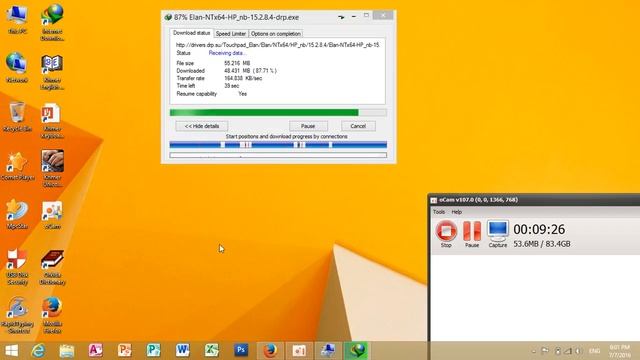Click the oCam recording timer 00:09:26
Viewport: 640px width, 360px height.
pyautogui.click(x=539, y=229)
